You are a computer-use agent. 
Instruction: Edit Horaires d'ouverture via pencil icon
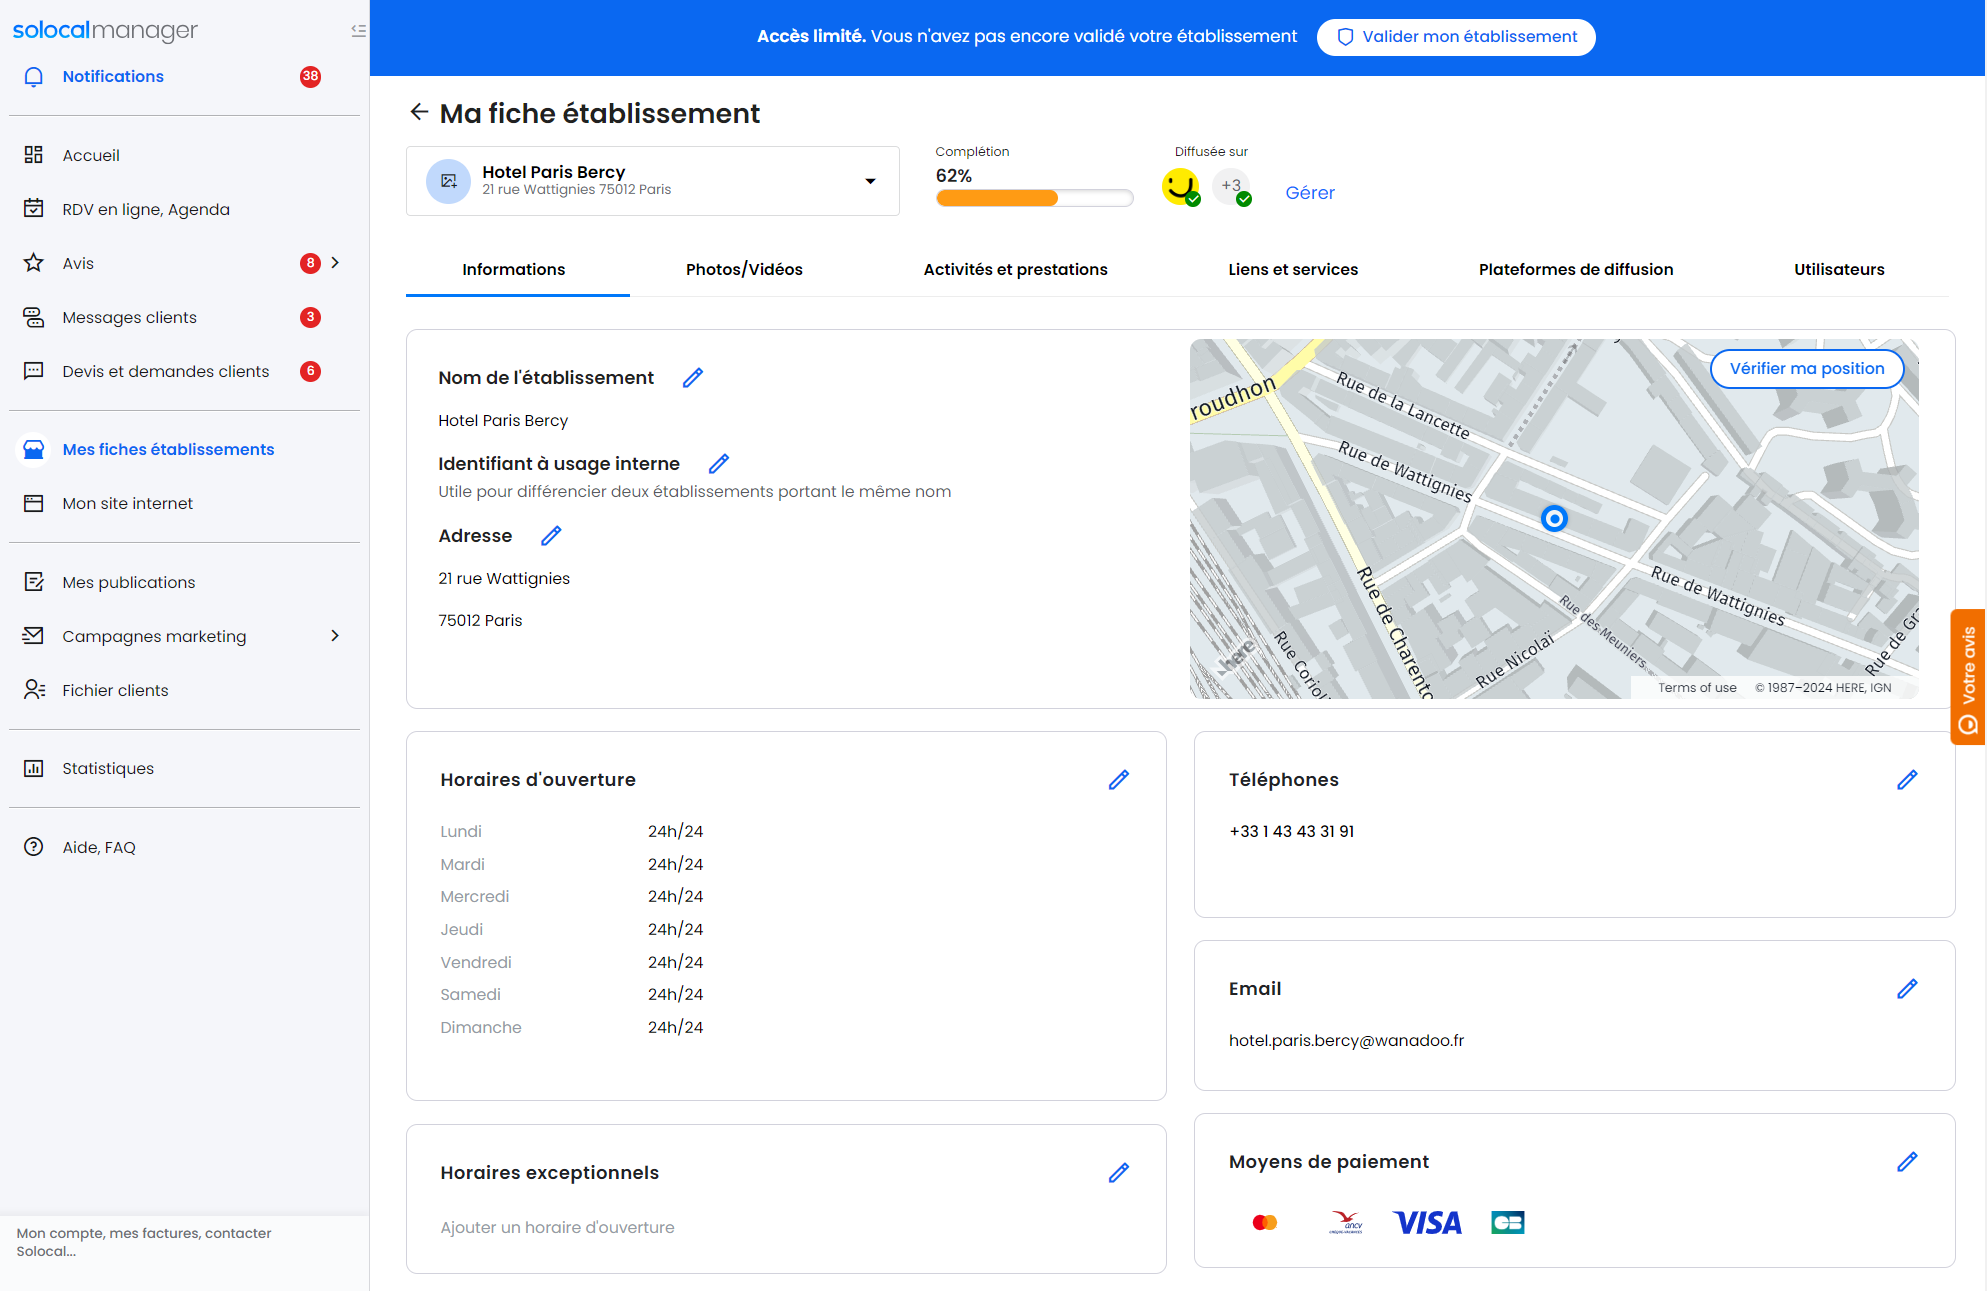1118,780
